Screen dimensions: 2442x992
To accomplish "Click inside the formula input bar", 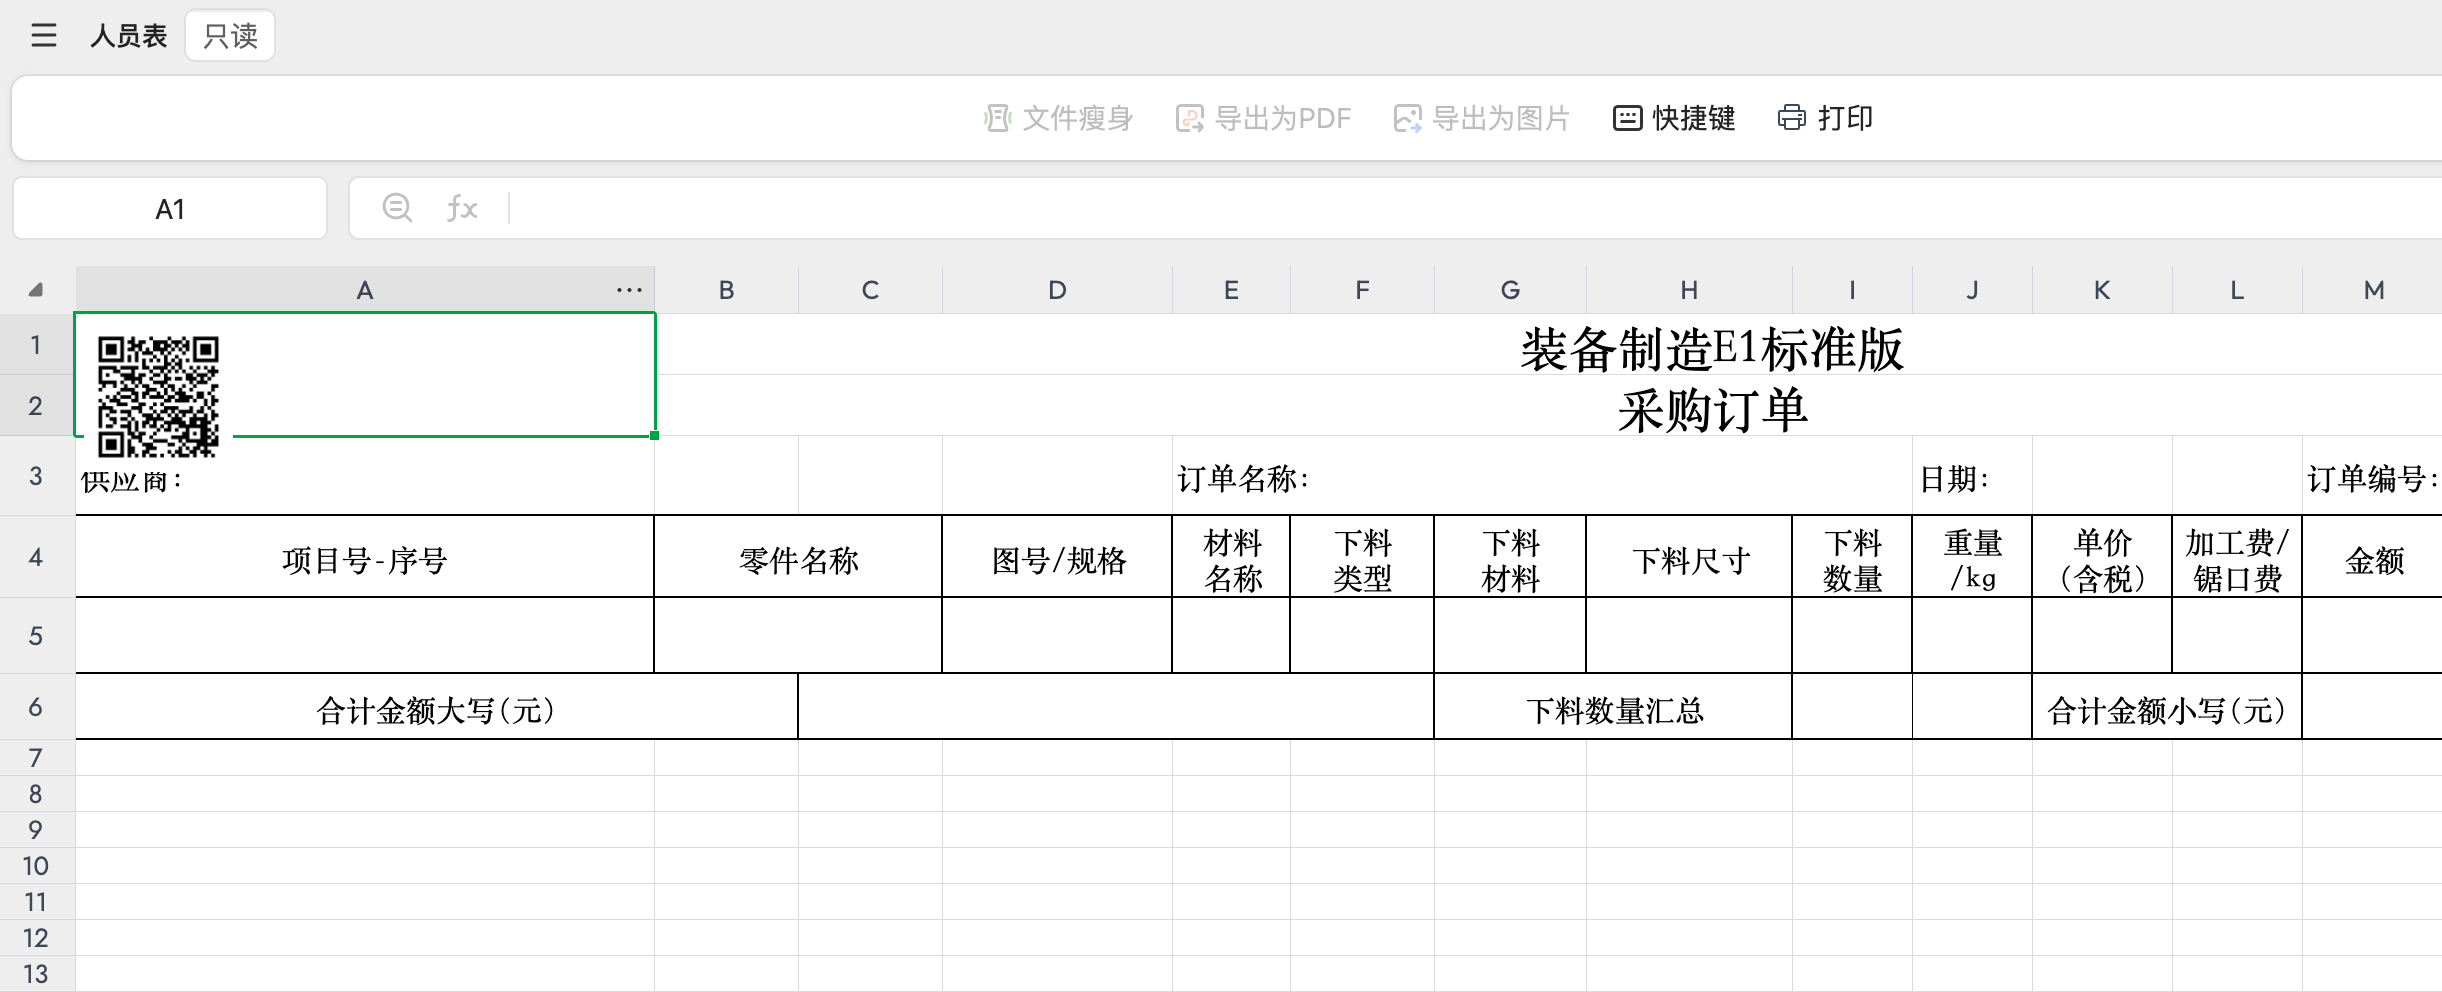I will click(x=1400, y=209).
